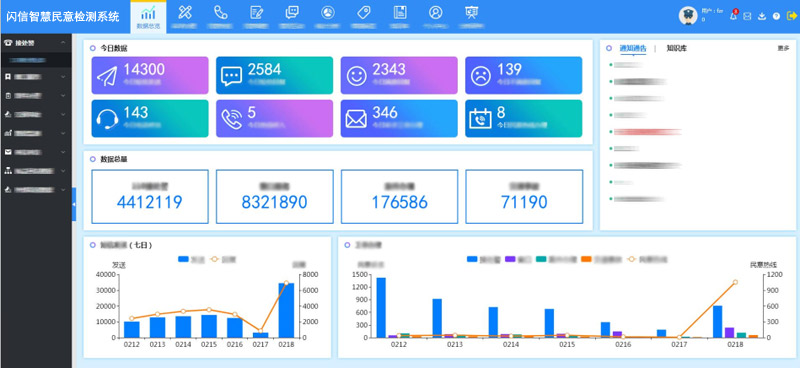Click the 更多 link

tap(783, 48)
